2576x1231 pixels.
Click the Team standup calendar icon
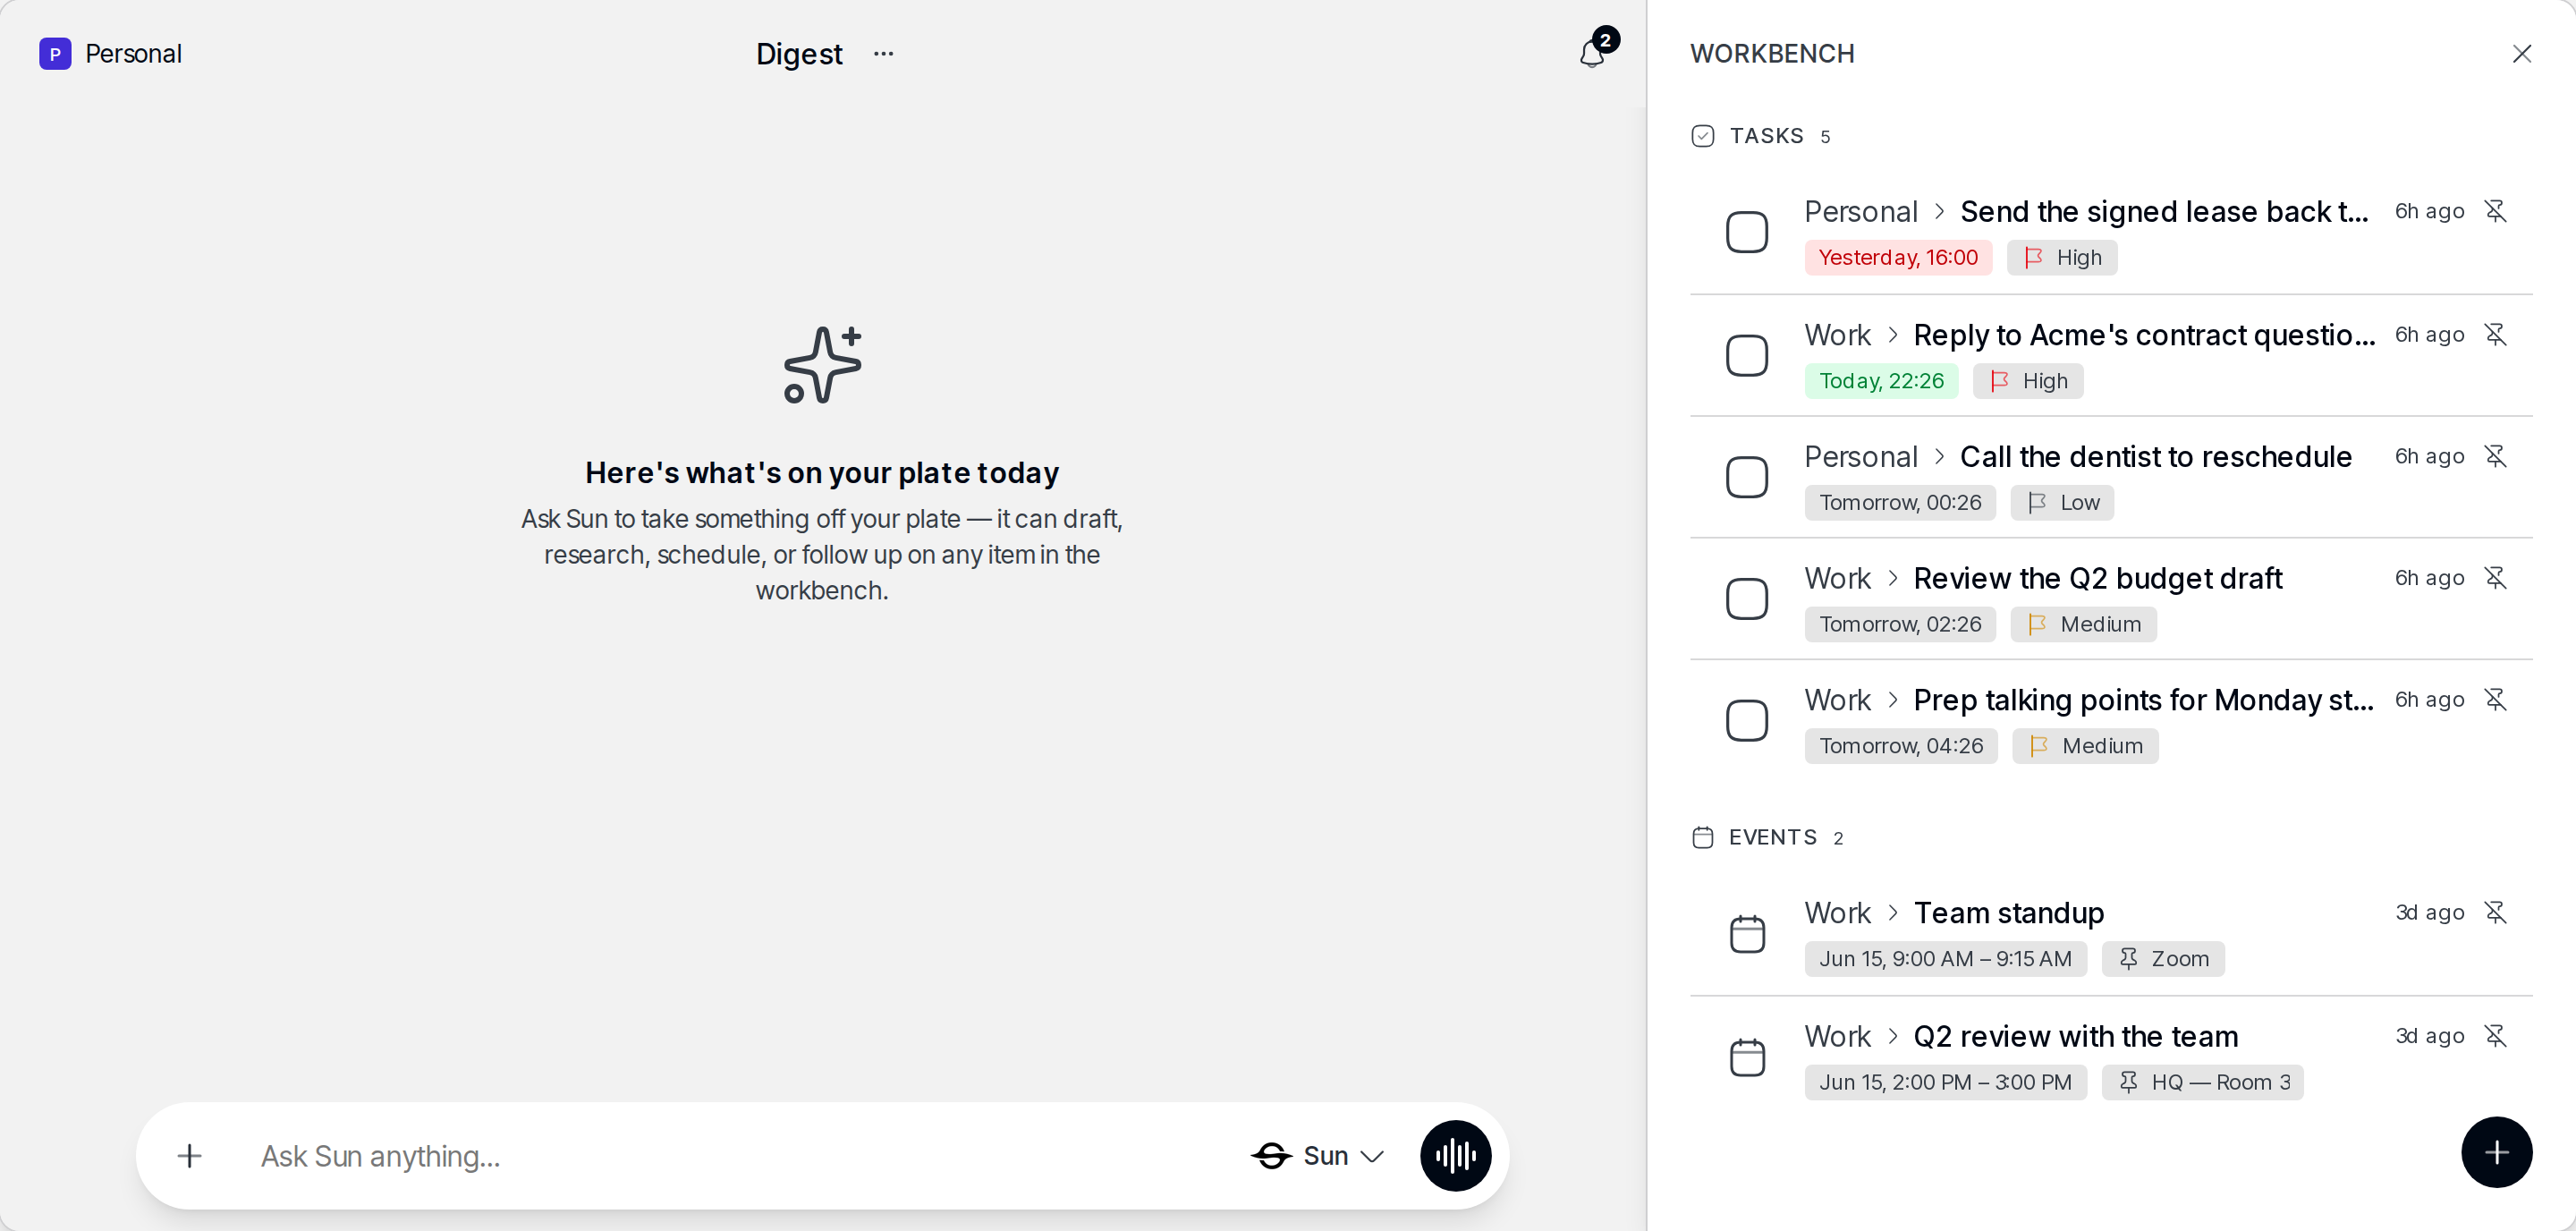tap(1747, 934)
